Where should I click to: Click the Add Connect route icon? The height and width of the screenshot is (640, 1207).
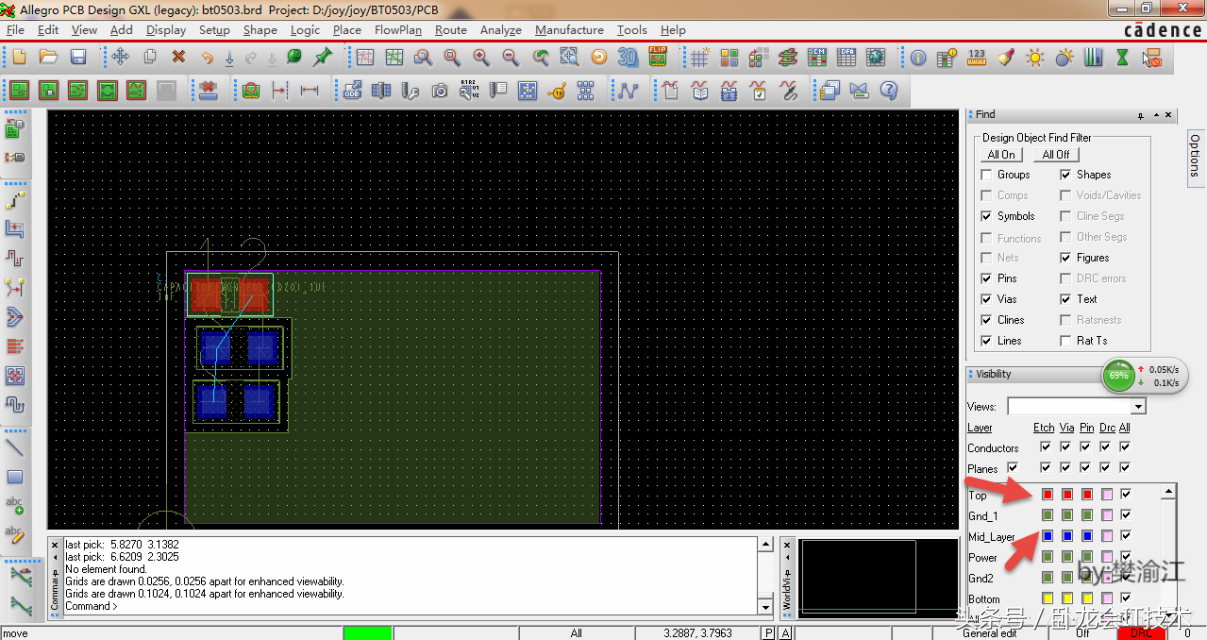[x=15, y=200]
